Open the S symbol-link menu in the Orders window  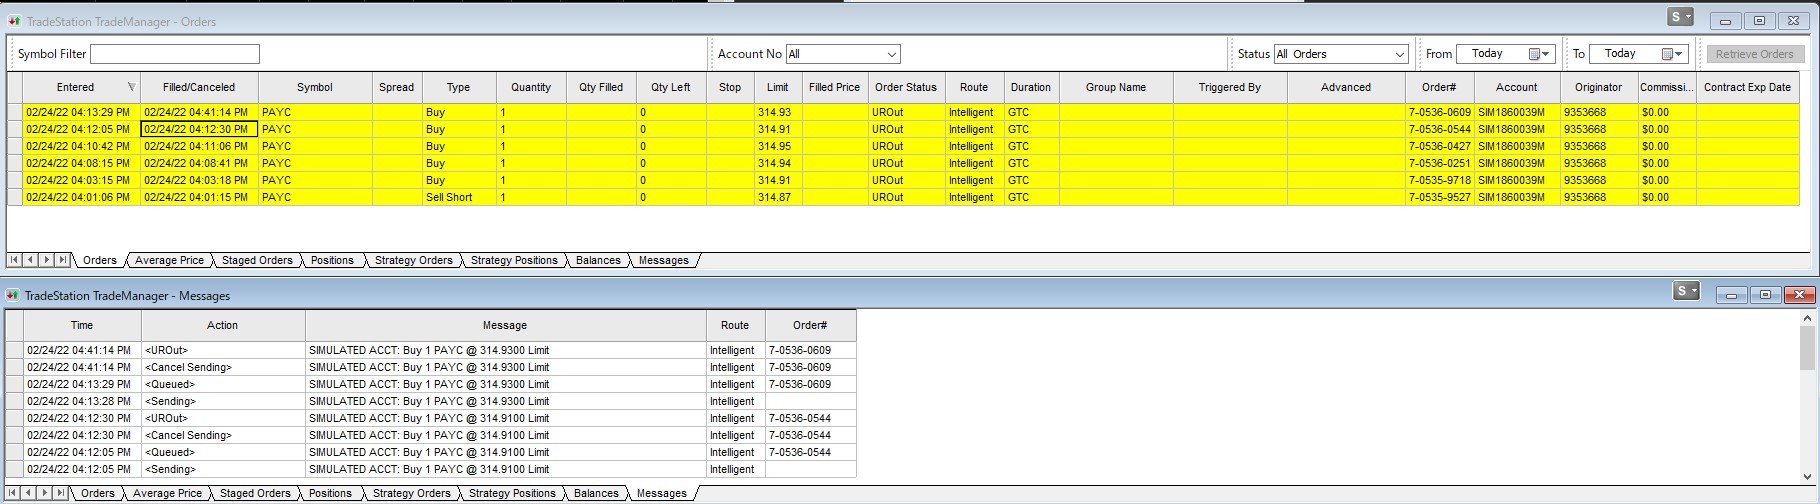(x=1681, y=18)
